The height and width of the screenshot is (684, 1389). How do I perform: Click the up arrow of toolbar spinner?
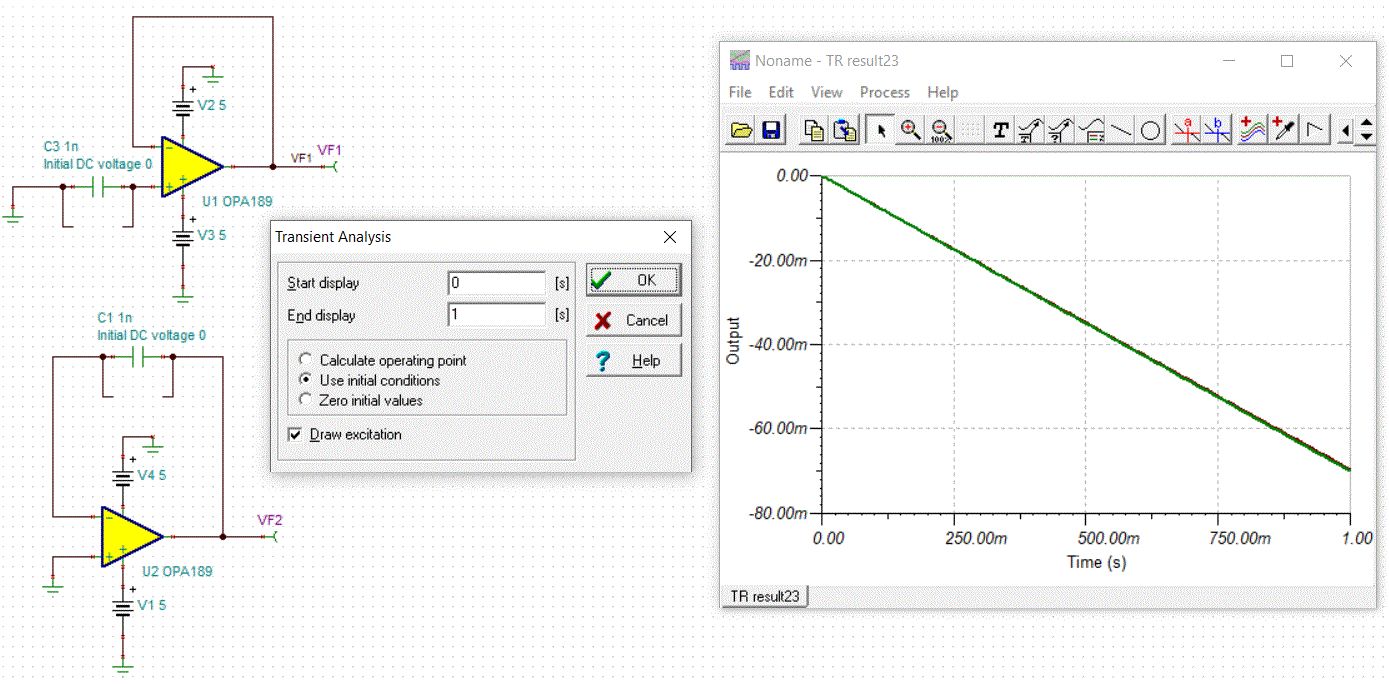tap(1366, 122)
